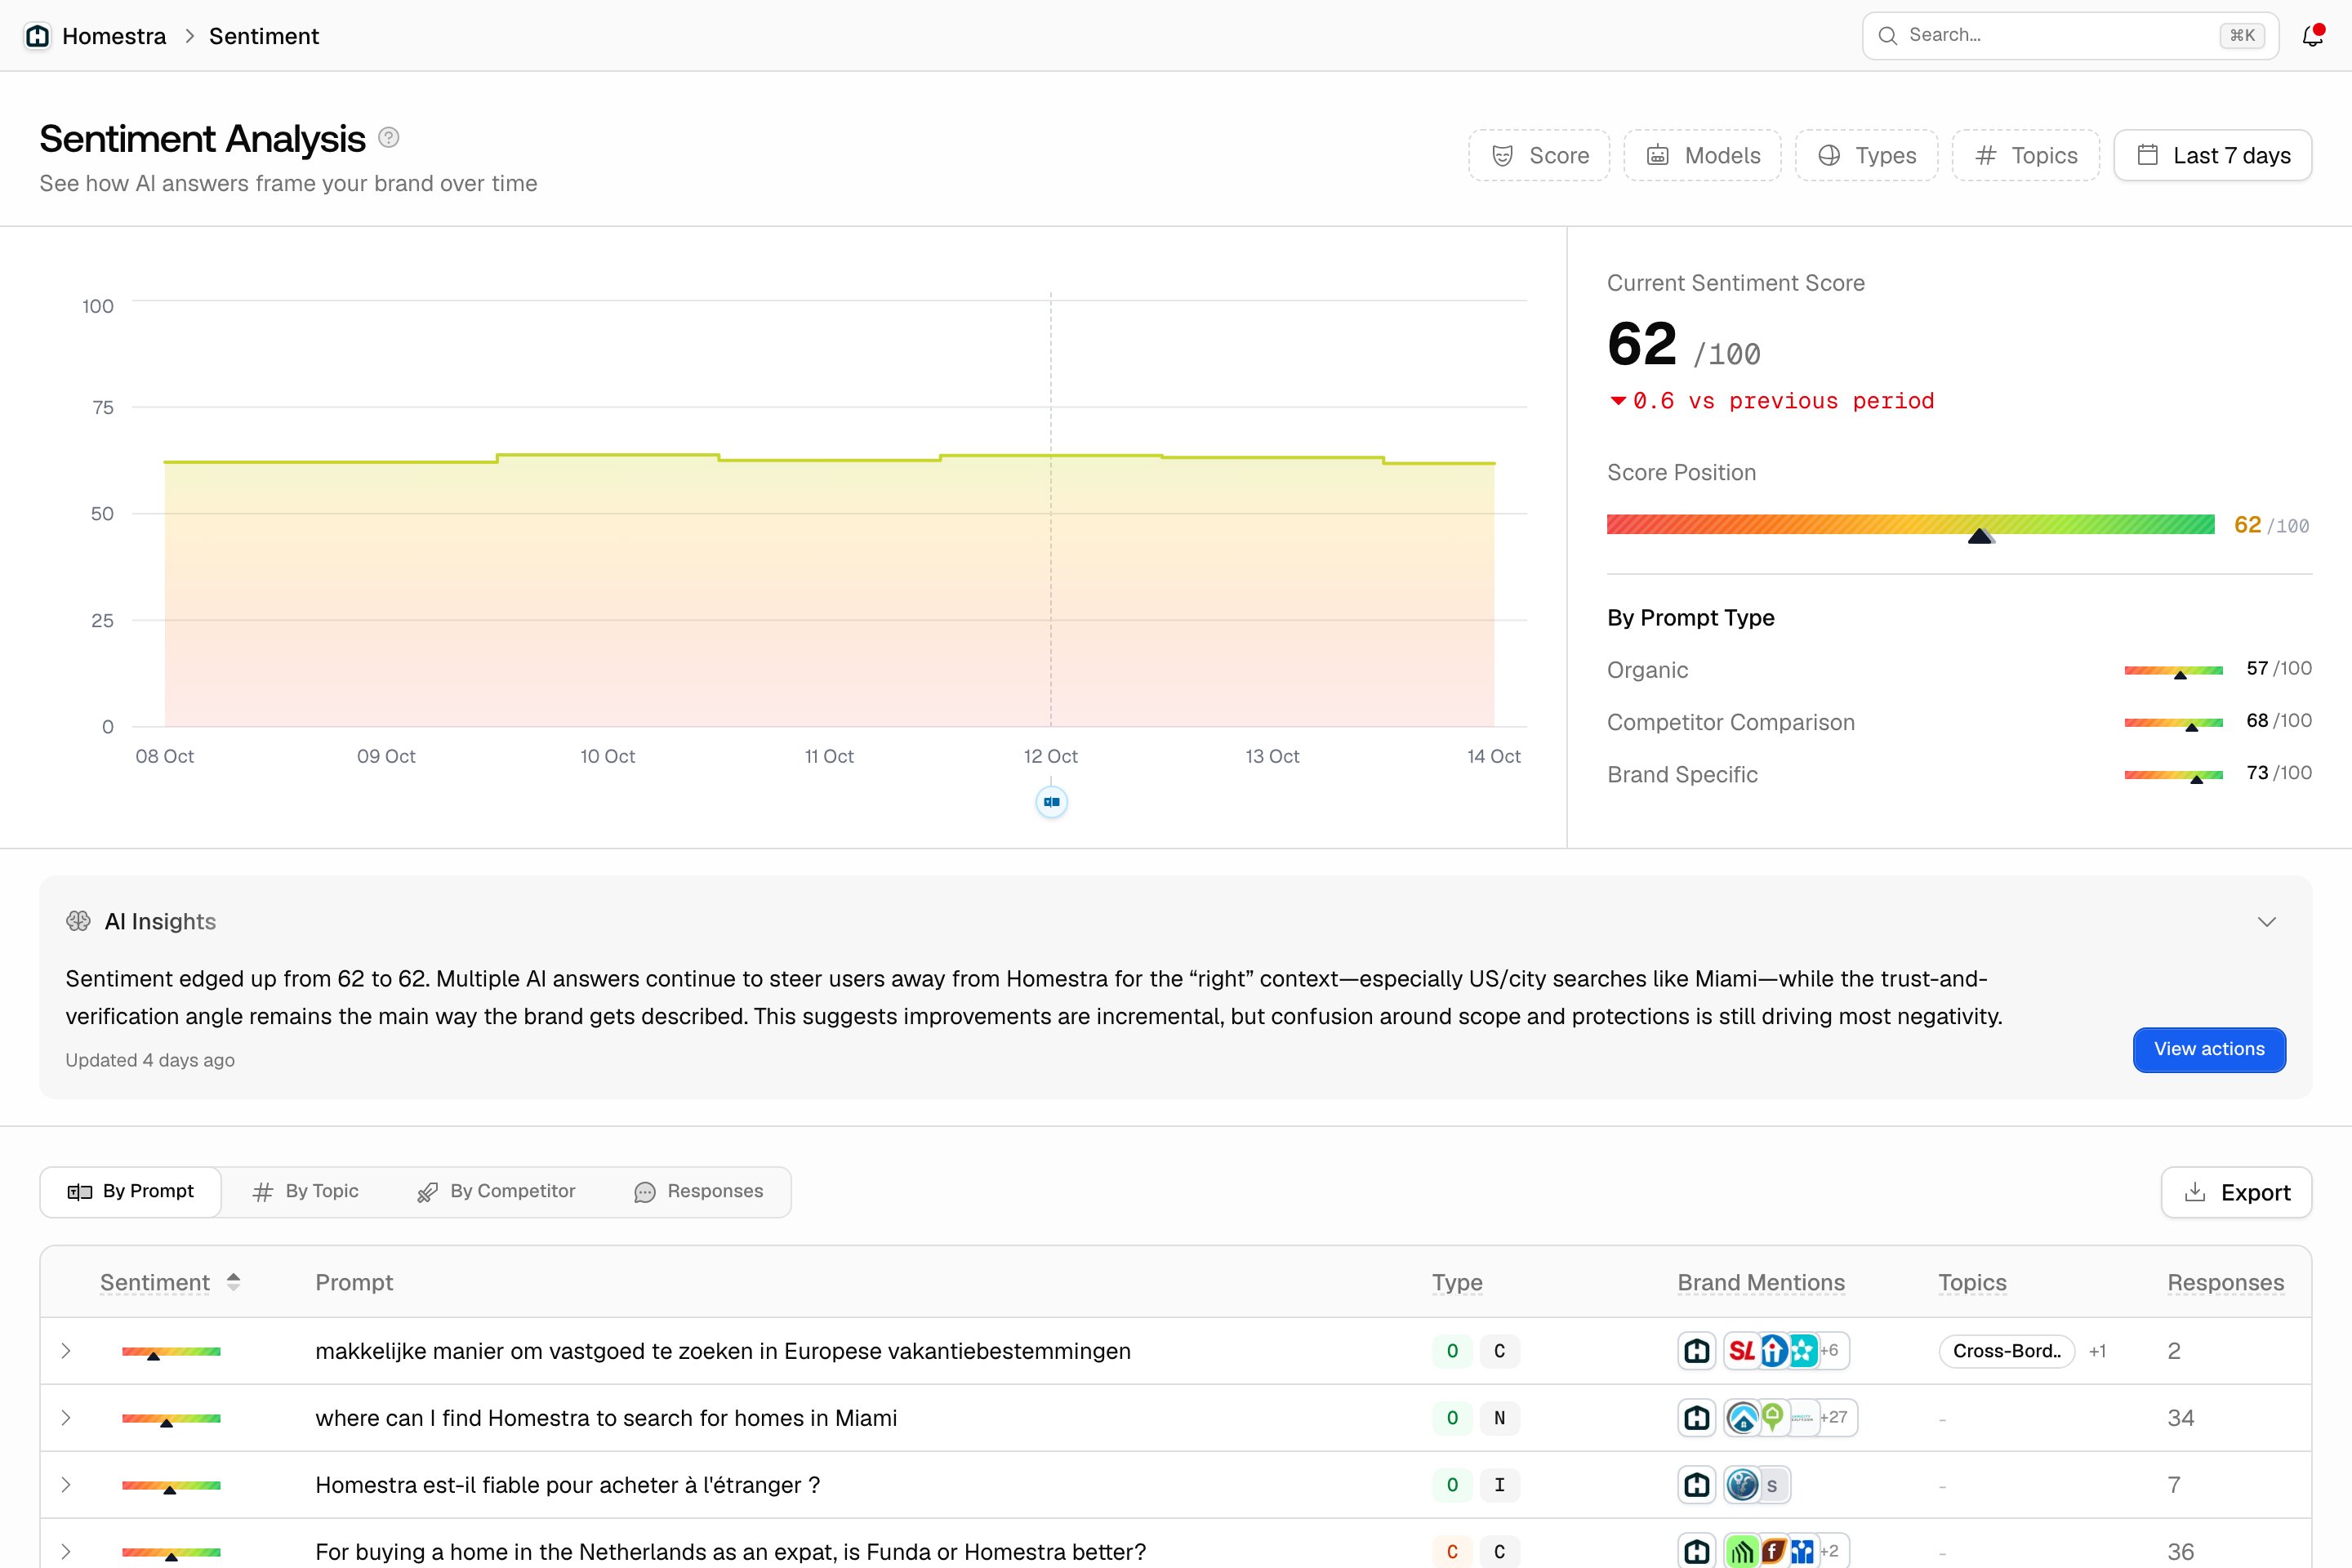Click the +27 brand mentions overflow

pyautogui.click(x=1834, y=1418)
